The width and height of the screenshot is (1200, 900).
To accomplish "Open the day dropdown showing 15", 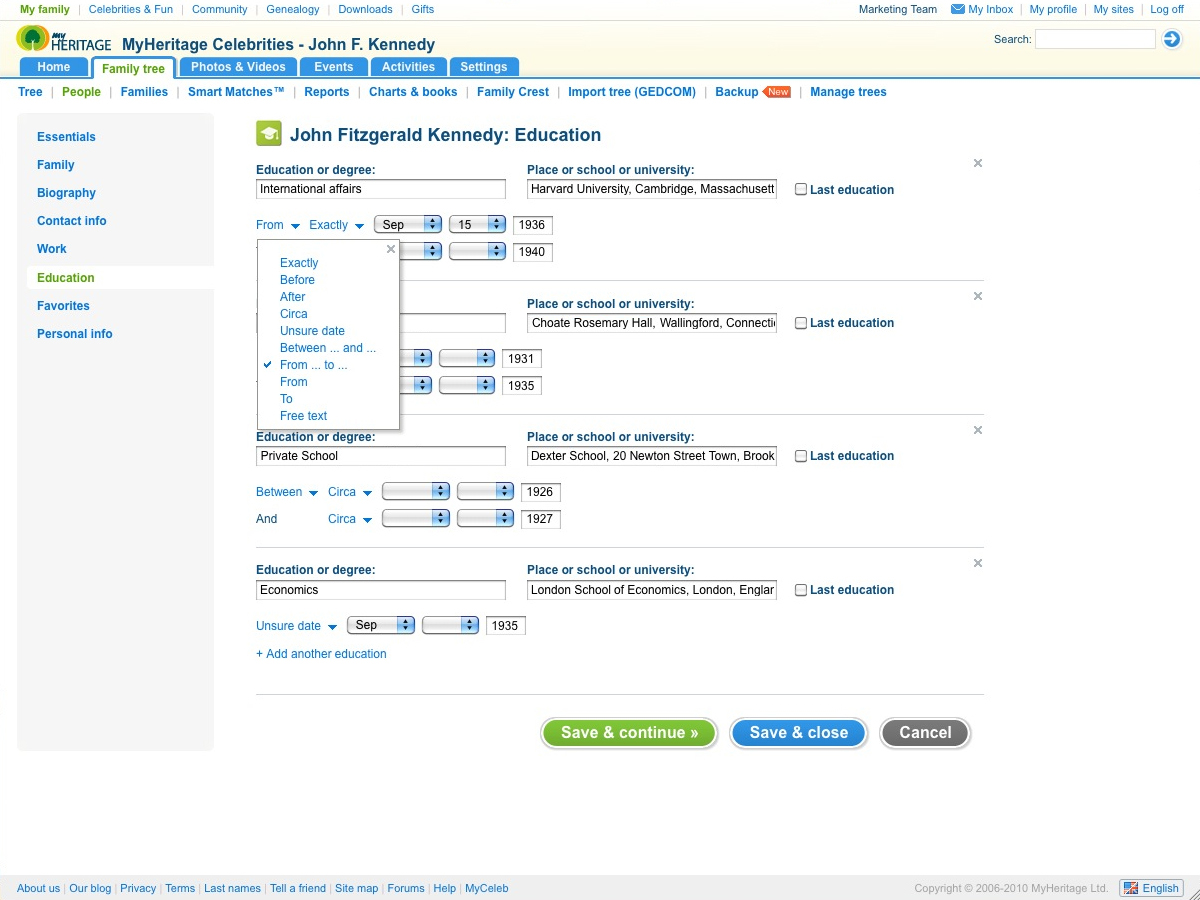I will pos(477,225).
